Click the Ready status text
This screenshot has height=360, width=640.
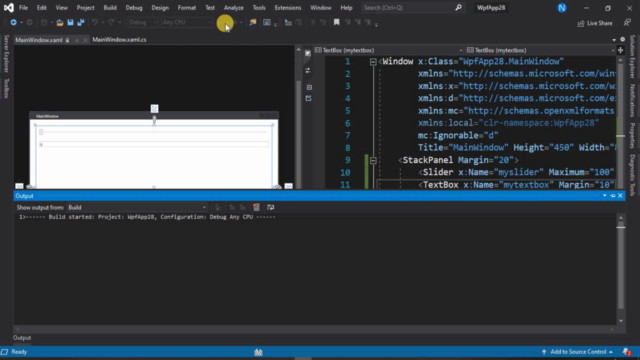tap(19, 352)
